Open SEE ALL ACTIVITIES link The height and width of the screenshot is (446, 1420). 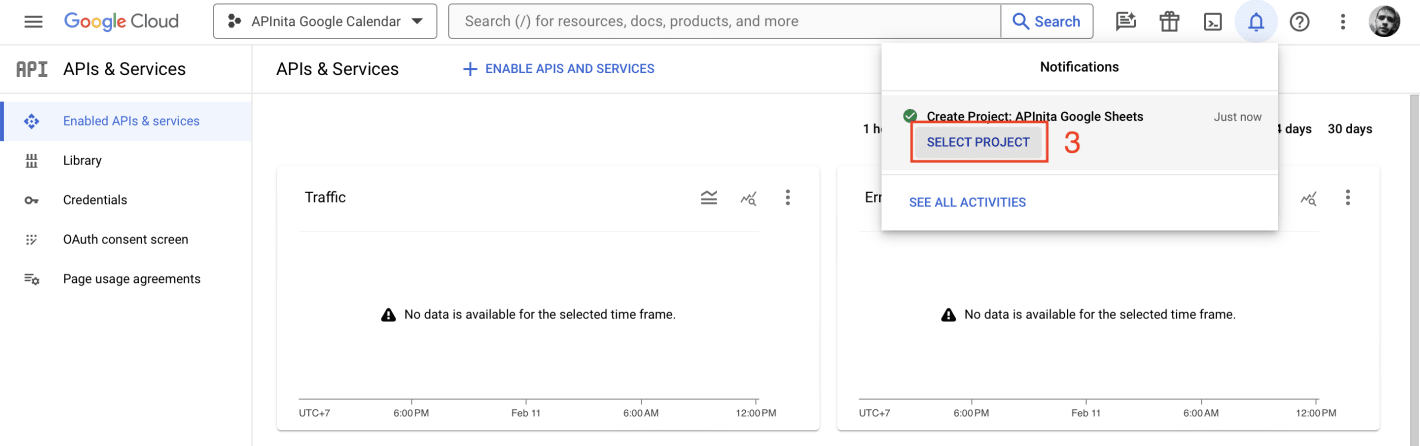[x=967, y=202]
